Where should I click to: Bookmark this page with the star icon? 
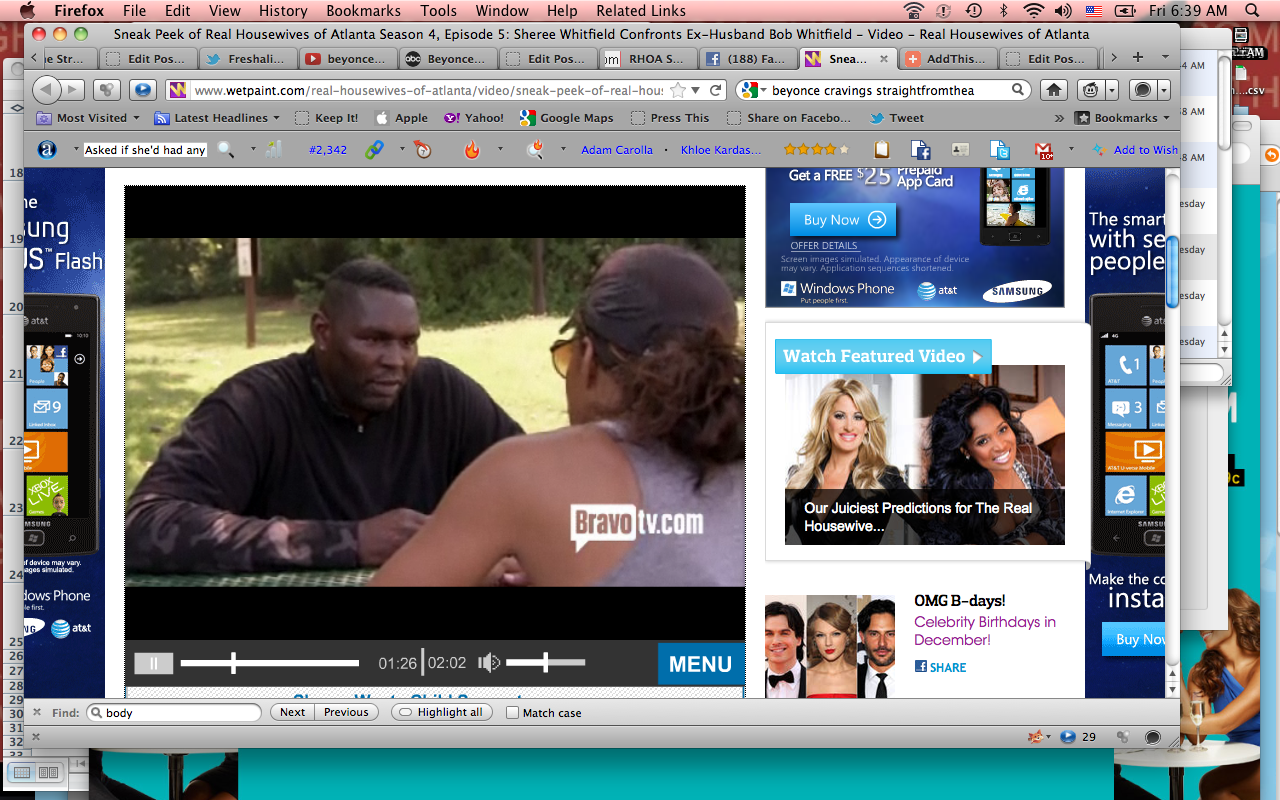pos(679,90)
